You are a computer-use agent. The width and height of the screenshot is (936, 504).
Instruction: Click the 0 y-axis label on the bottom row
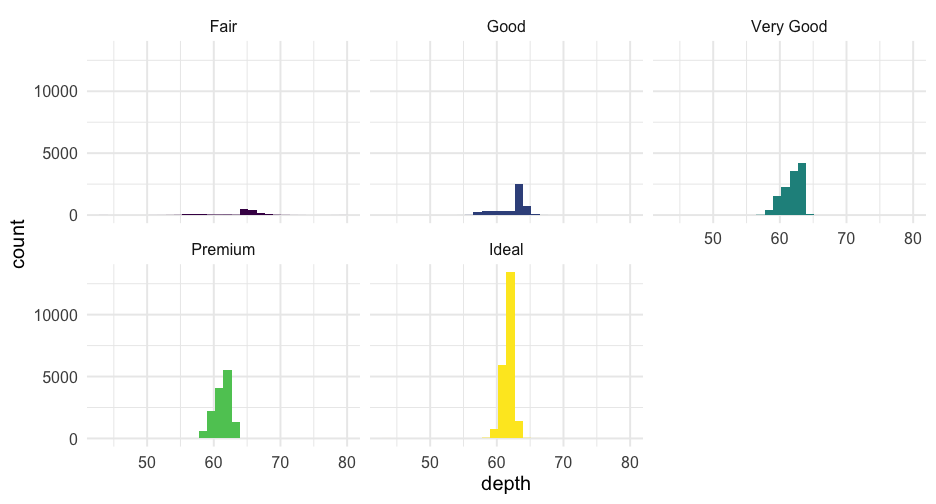pos(74,439)
